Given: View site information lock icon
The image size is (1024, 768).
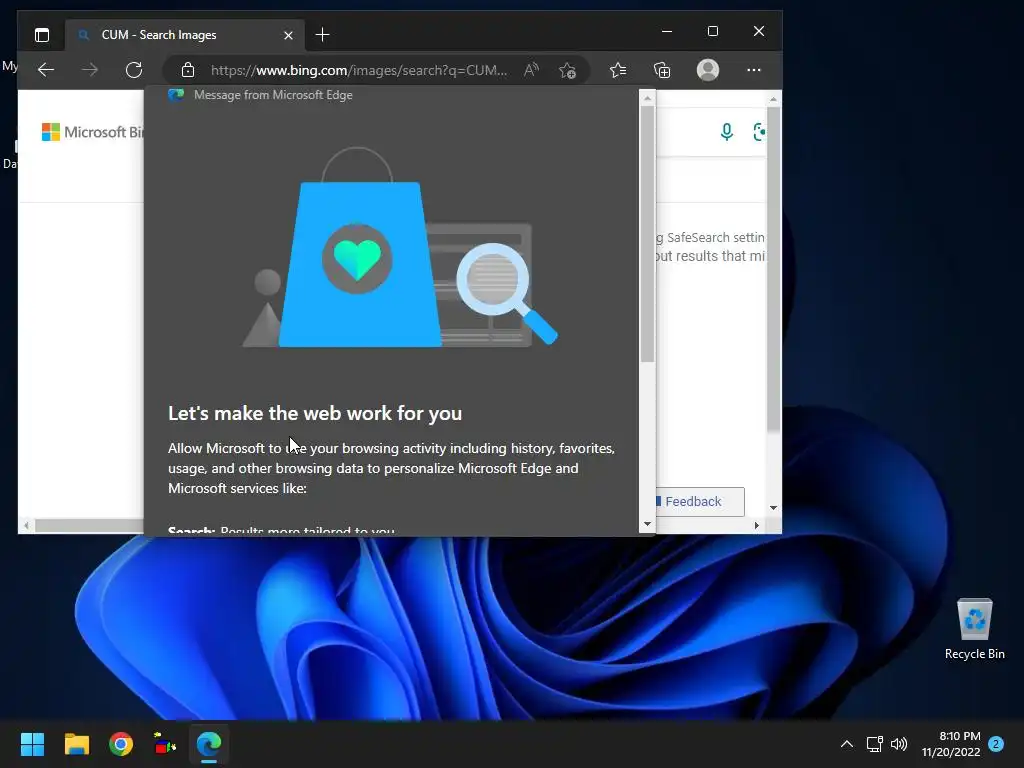Looking at the screenshot, I should pyautogui.click(x=188, y=70).
